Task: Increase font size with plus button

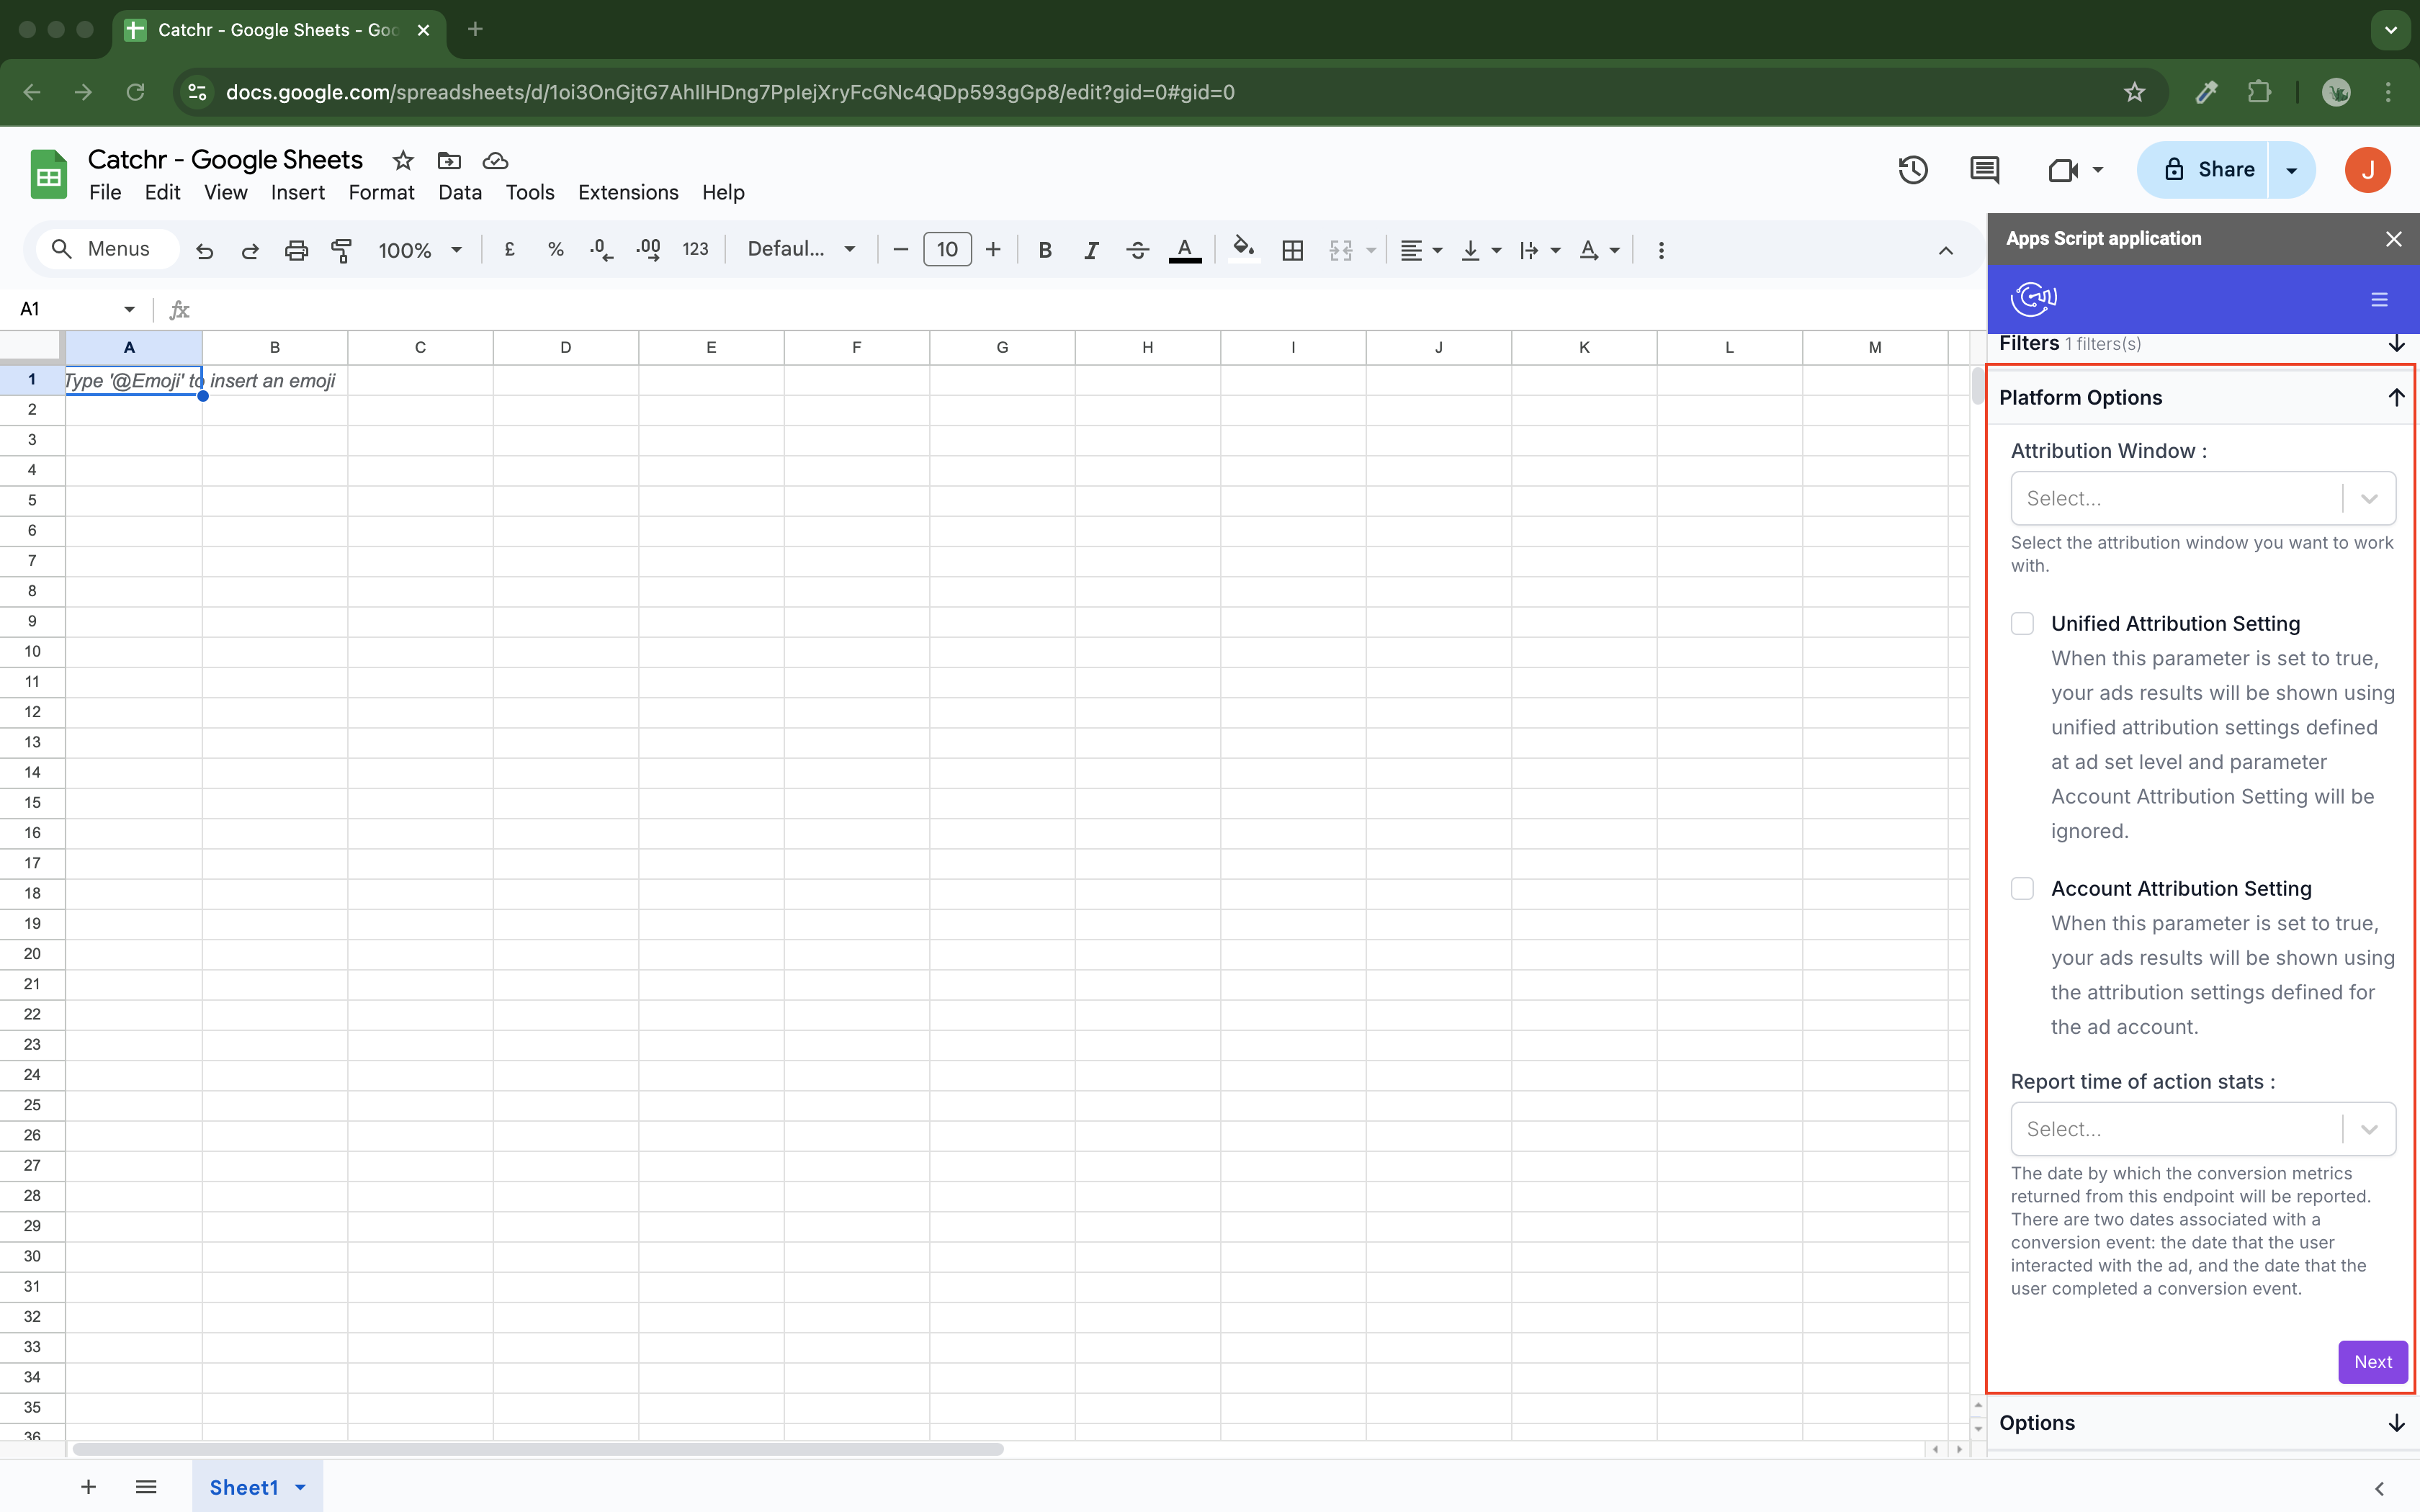Action: pyautogui.click(x=993, y=250)
